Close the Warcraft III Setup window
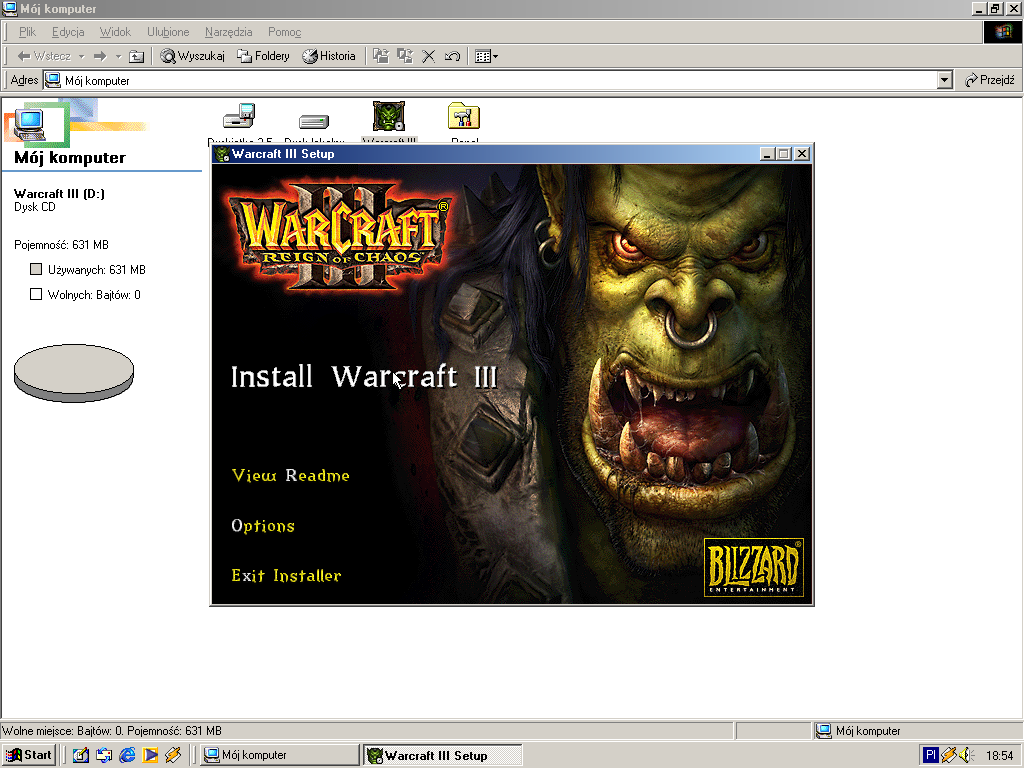Screen dimensions: 1024x768 coord(802,154)
